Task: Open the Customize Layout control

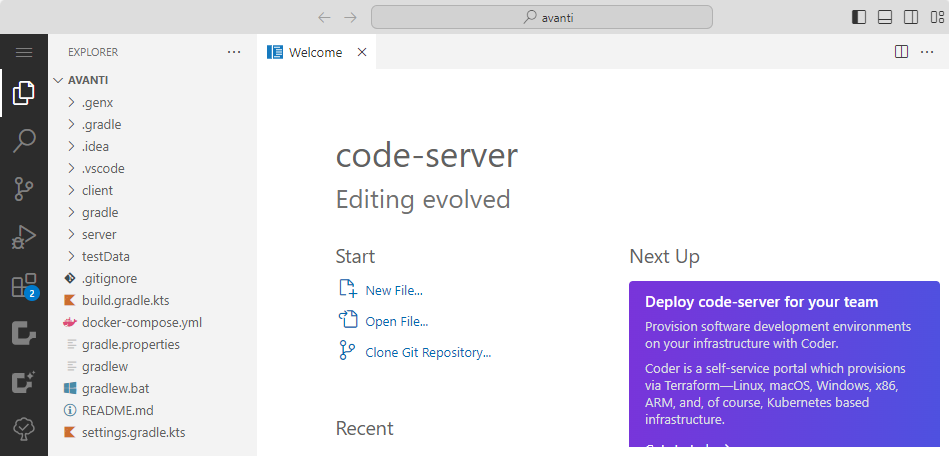Action: 937,18
